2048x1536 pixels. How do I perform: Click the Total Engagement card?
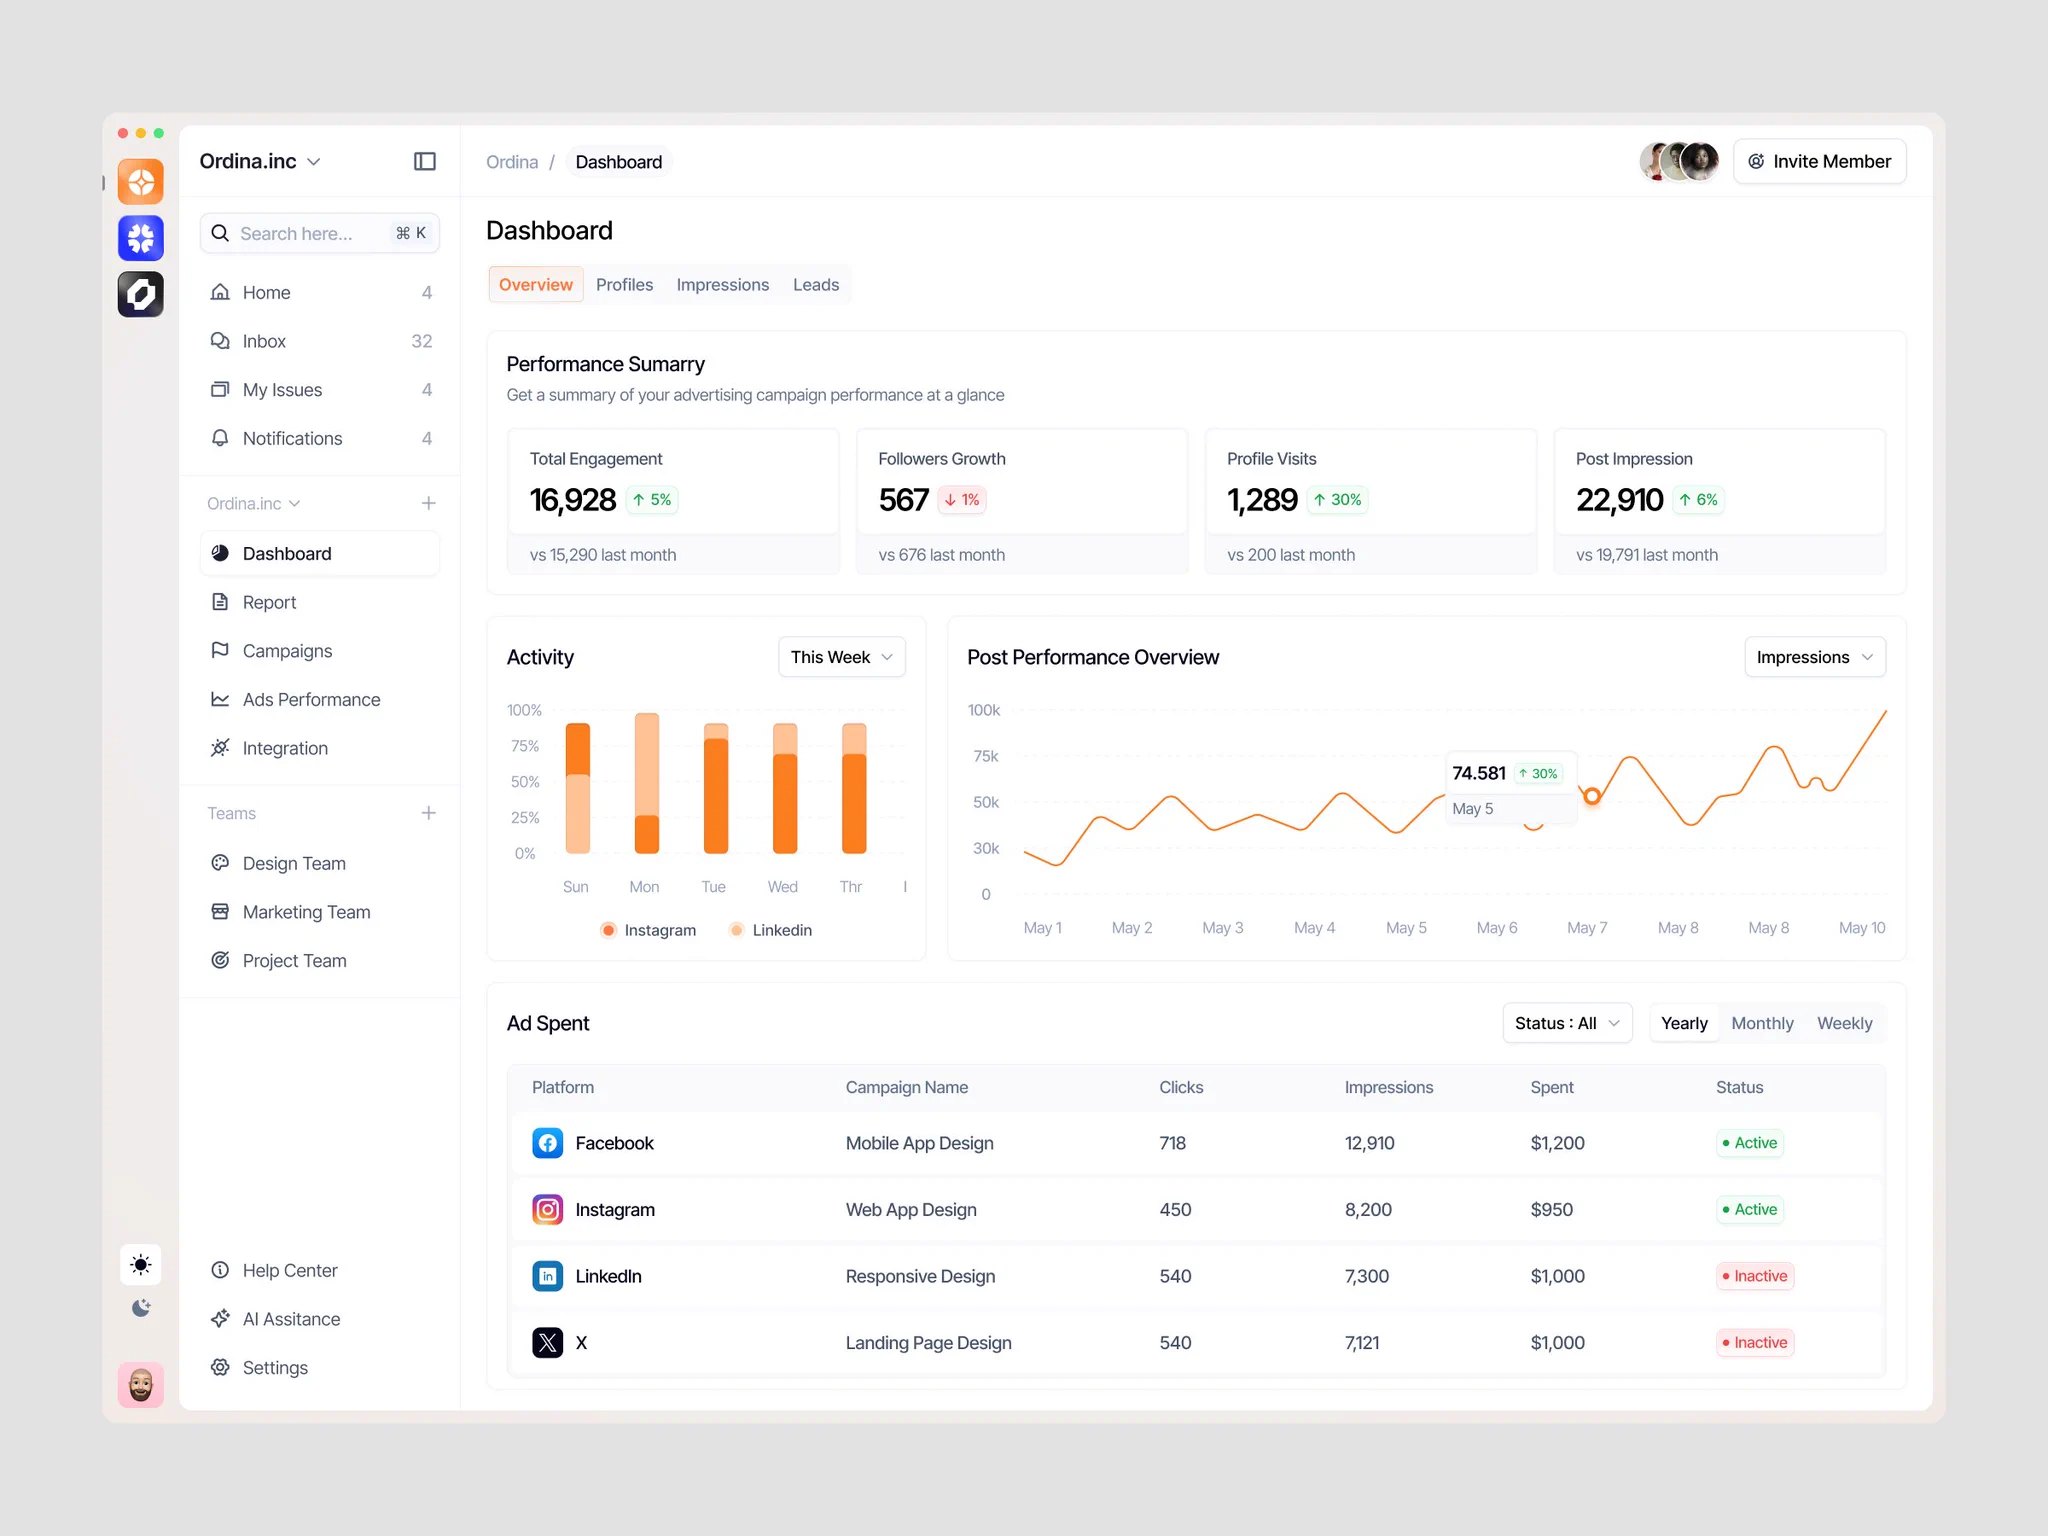coord(674,501)
